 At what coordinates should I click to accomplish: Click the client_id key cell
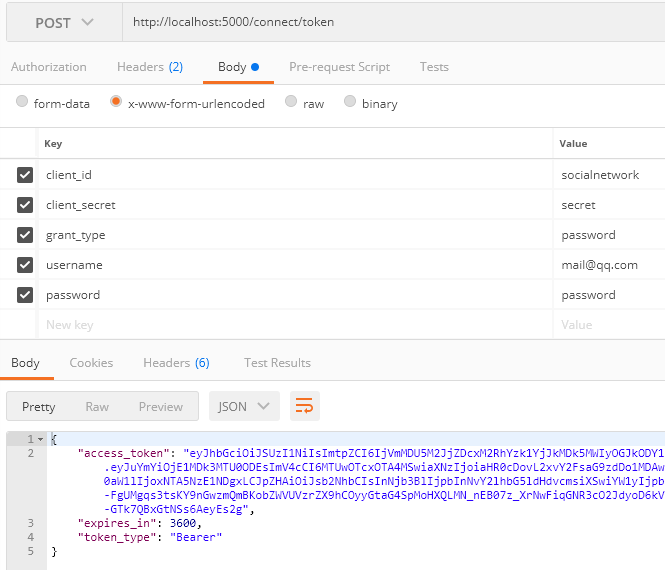[x=295, y=175]
